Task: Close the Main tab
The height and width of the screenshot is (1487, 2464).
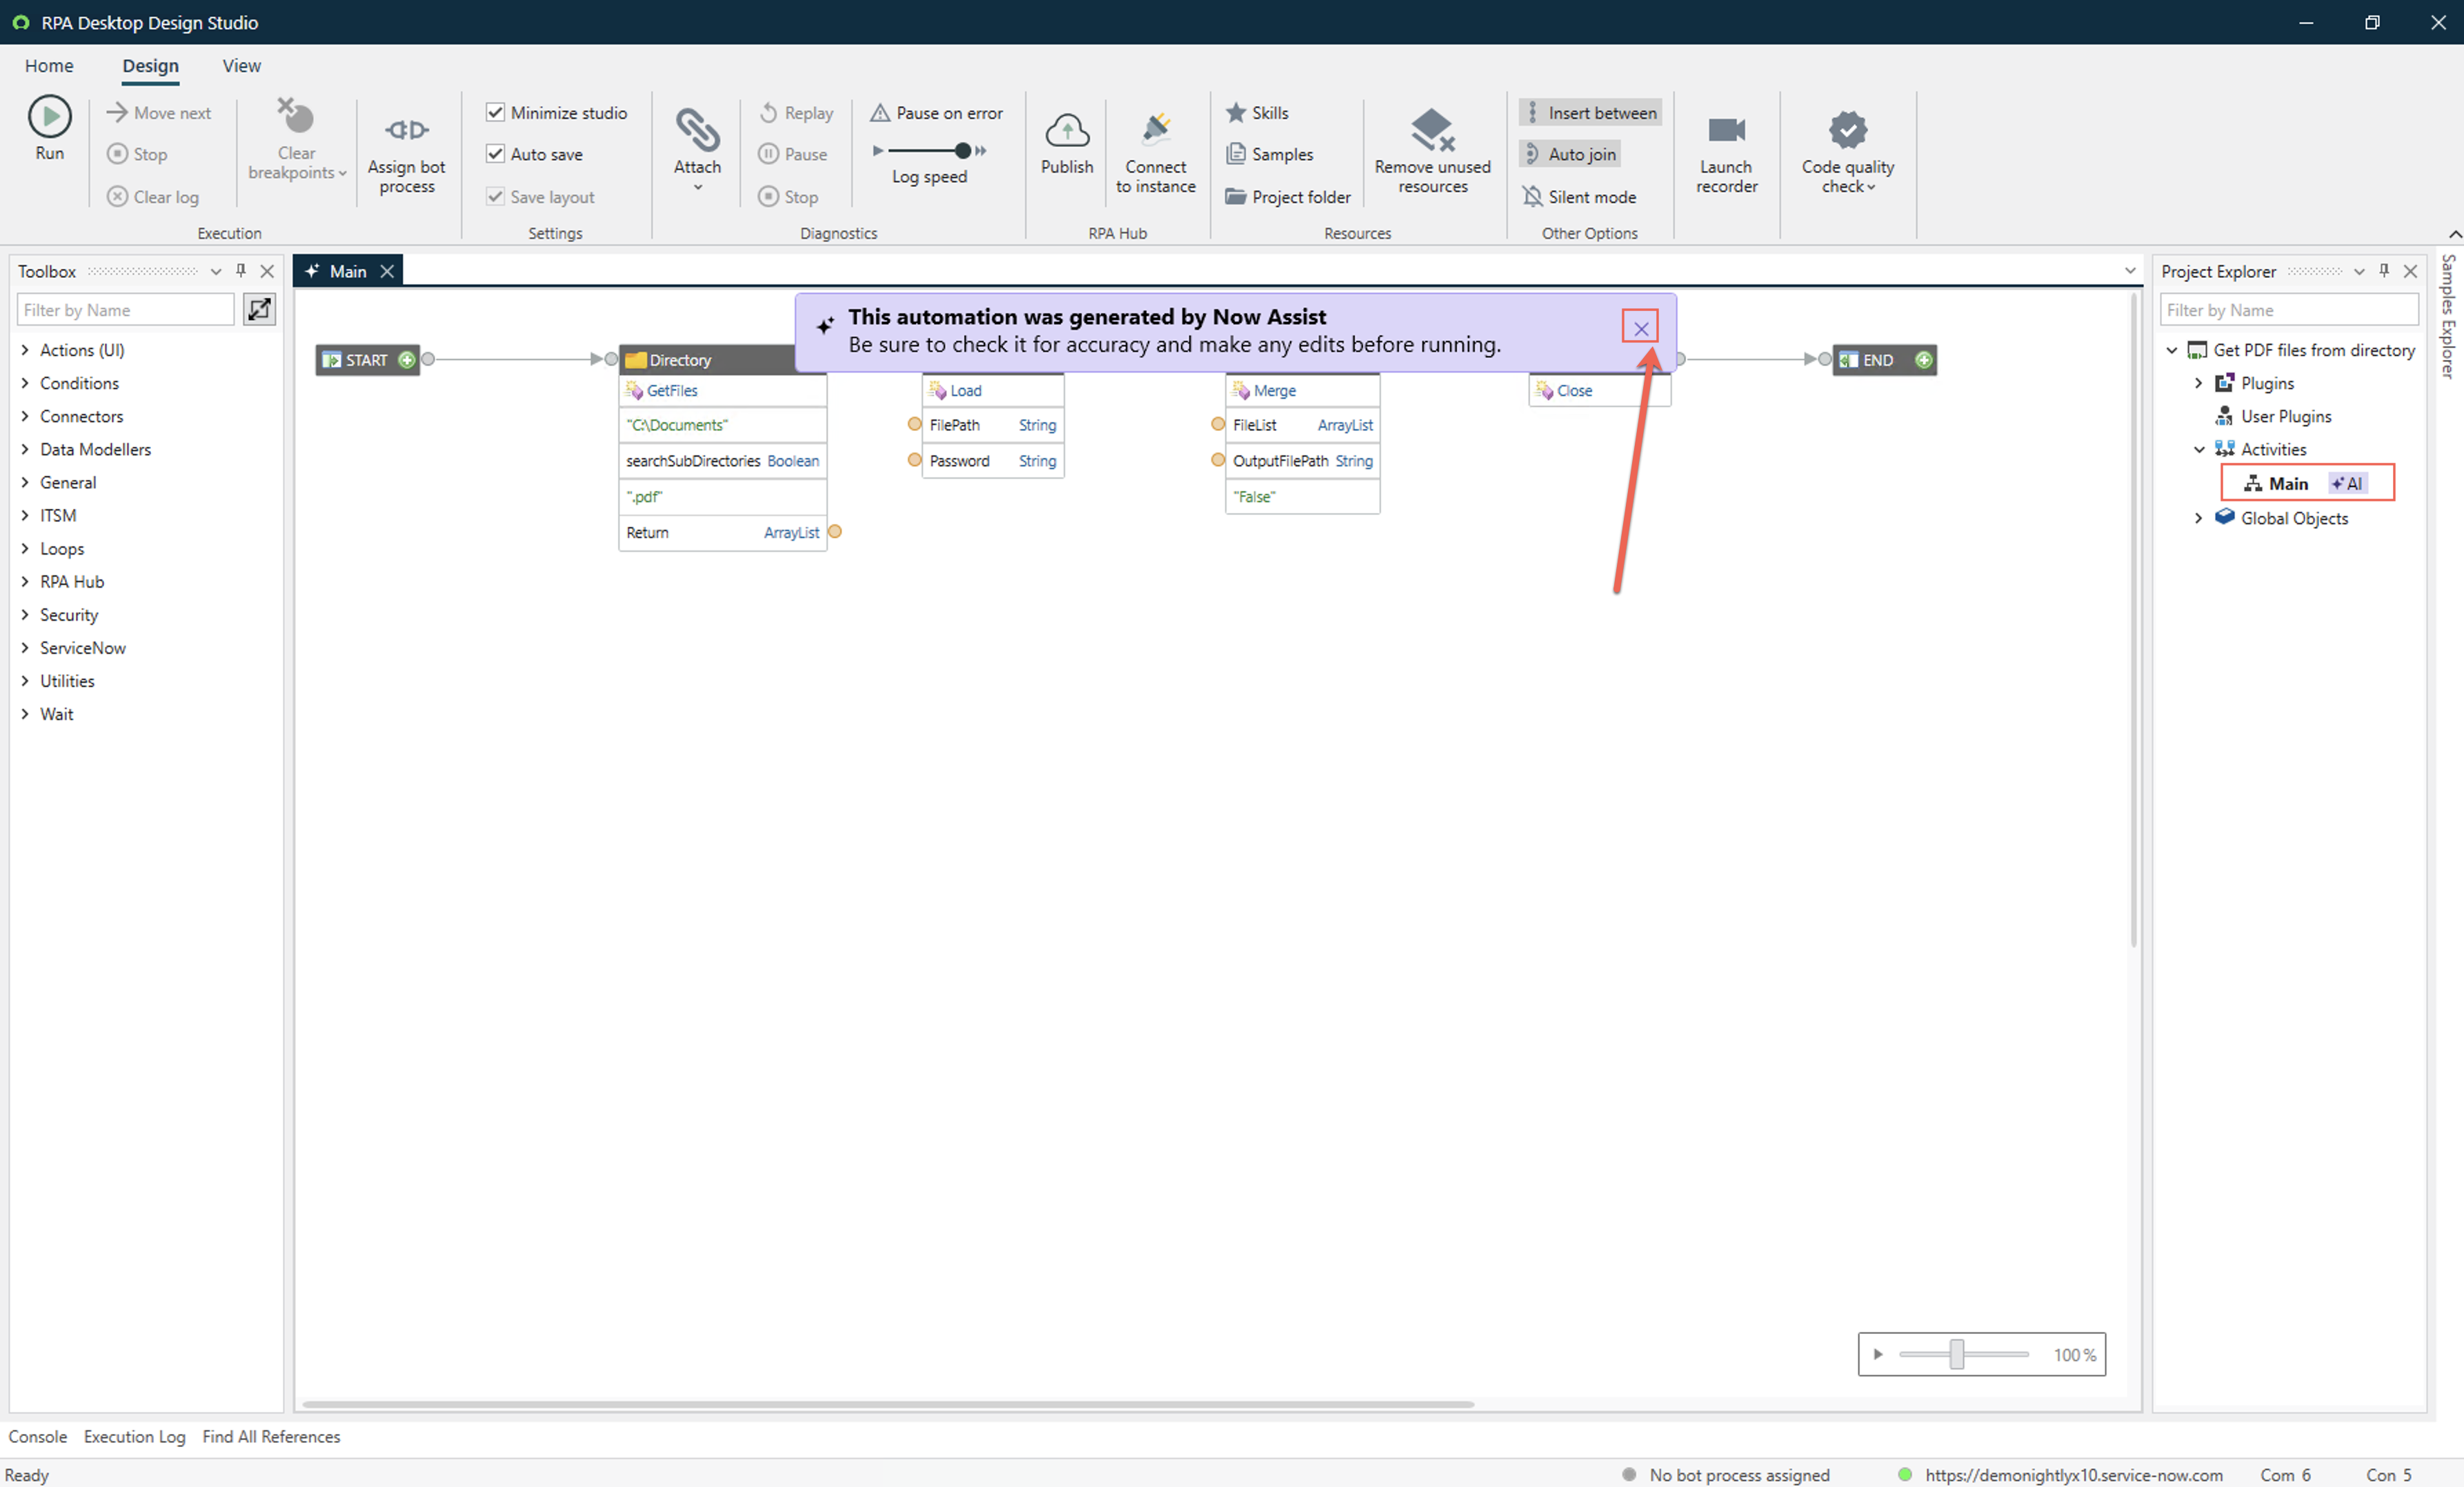Action: click(x=387, y=271)
